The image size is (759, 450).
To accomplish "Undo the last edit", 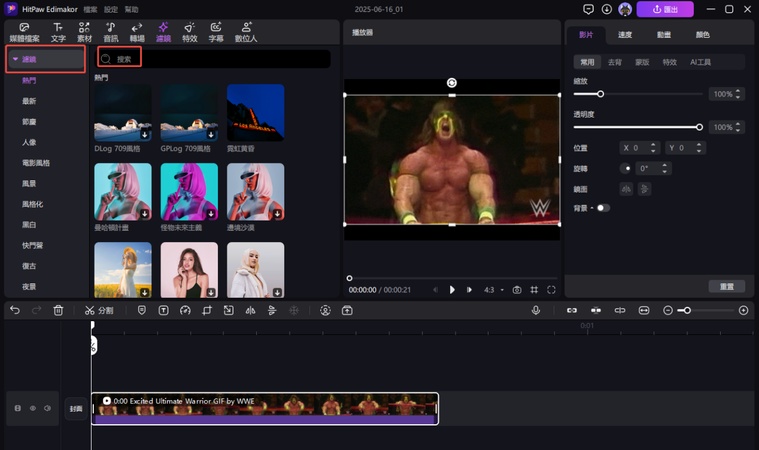I will coord(15,310).
